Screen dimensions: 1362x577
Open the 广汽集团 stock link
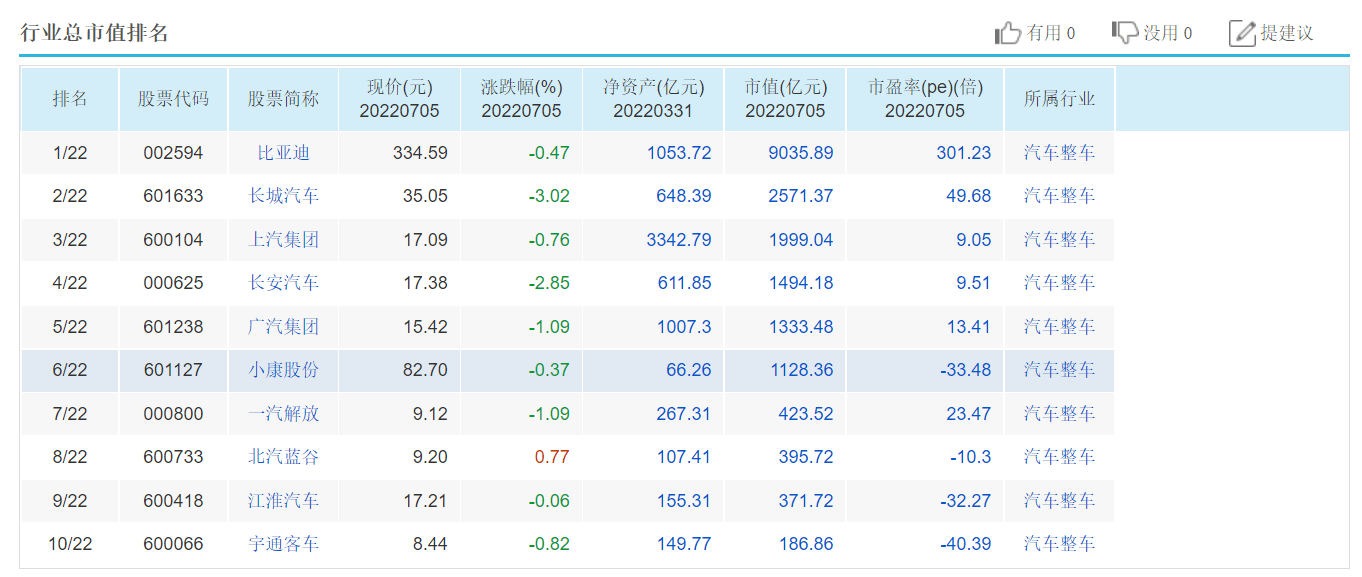284,327
